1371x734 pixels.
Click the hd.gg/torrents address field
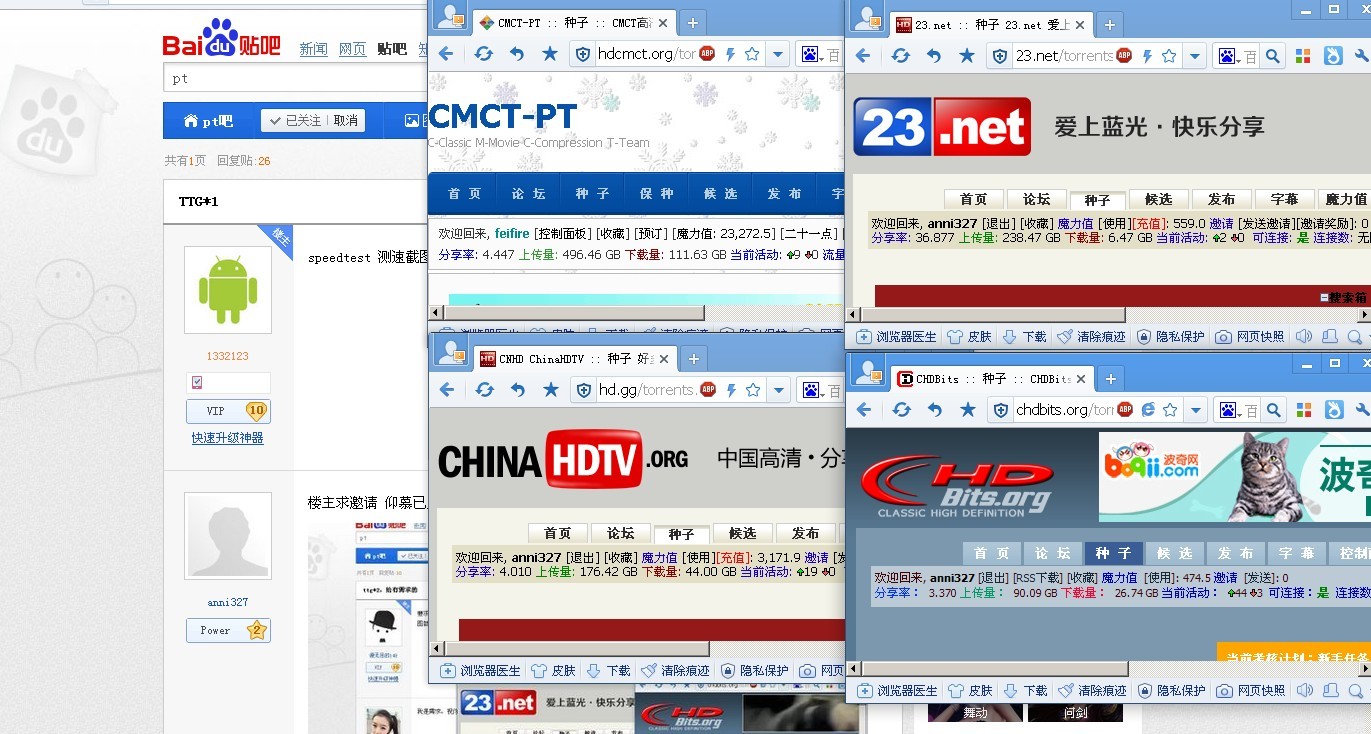(x=646, y=390)
